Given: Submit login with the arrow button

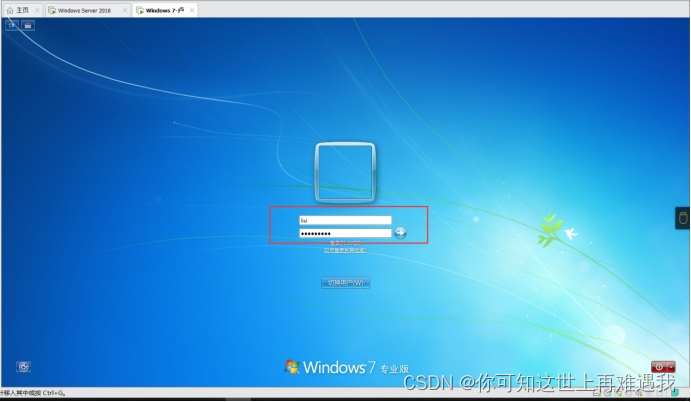Looking at the screenshot, I should coord(400,233).
